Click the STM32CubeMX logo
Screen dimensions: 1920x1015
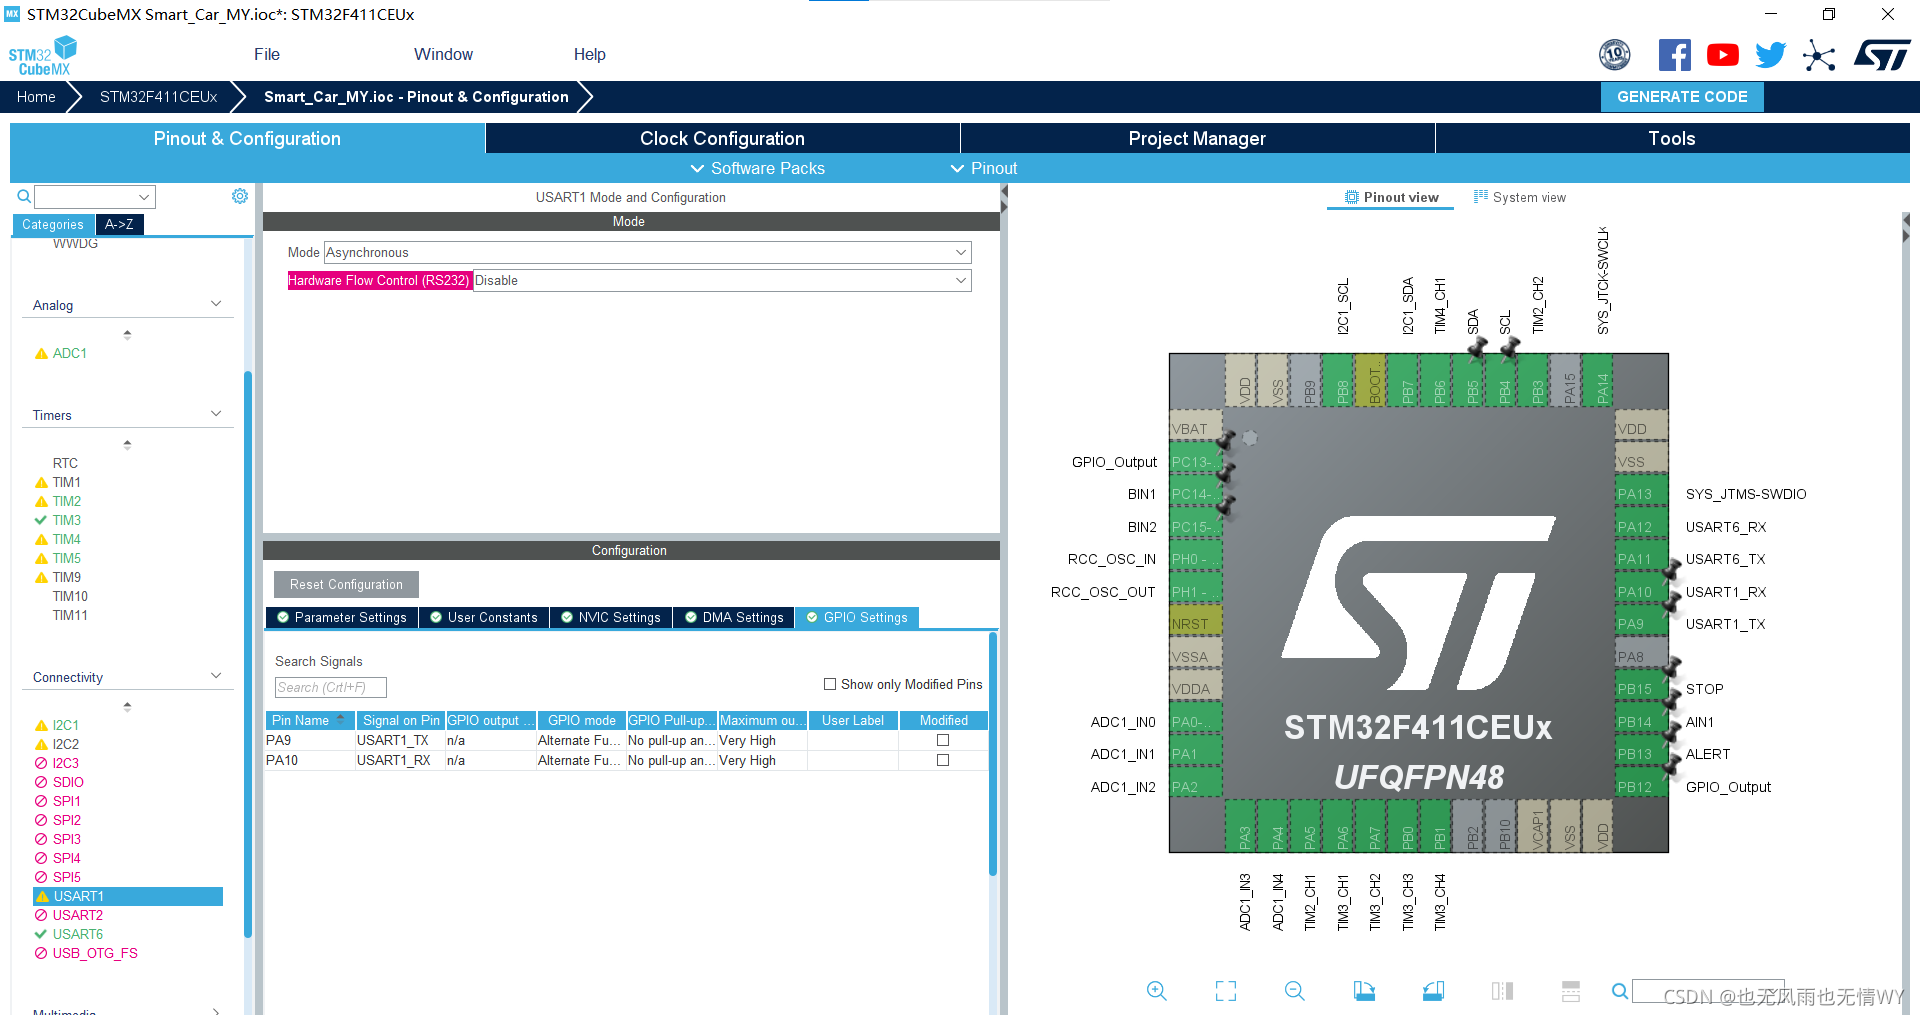point(43,56)
